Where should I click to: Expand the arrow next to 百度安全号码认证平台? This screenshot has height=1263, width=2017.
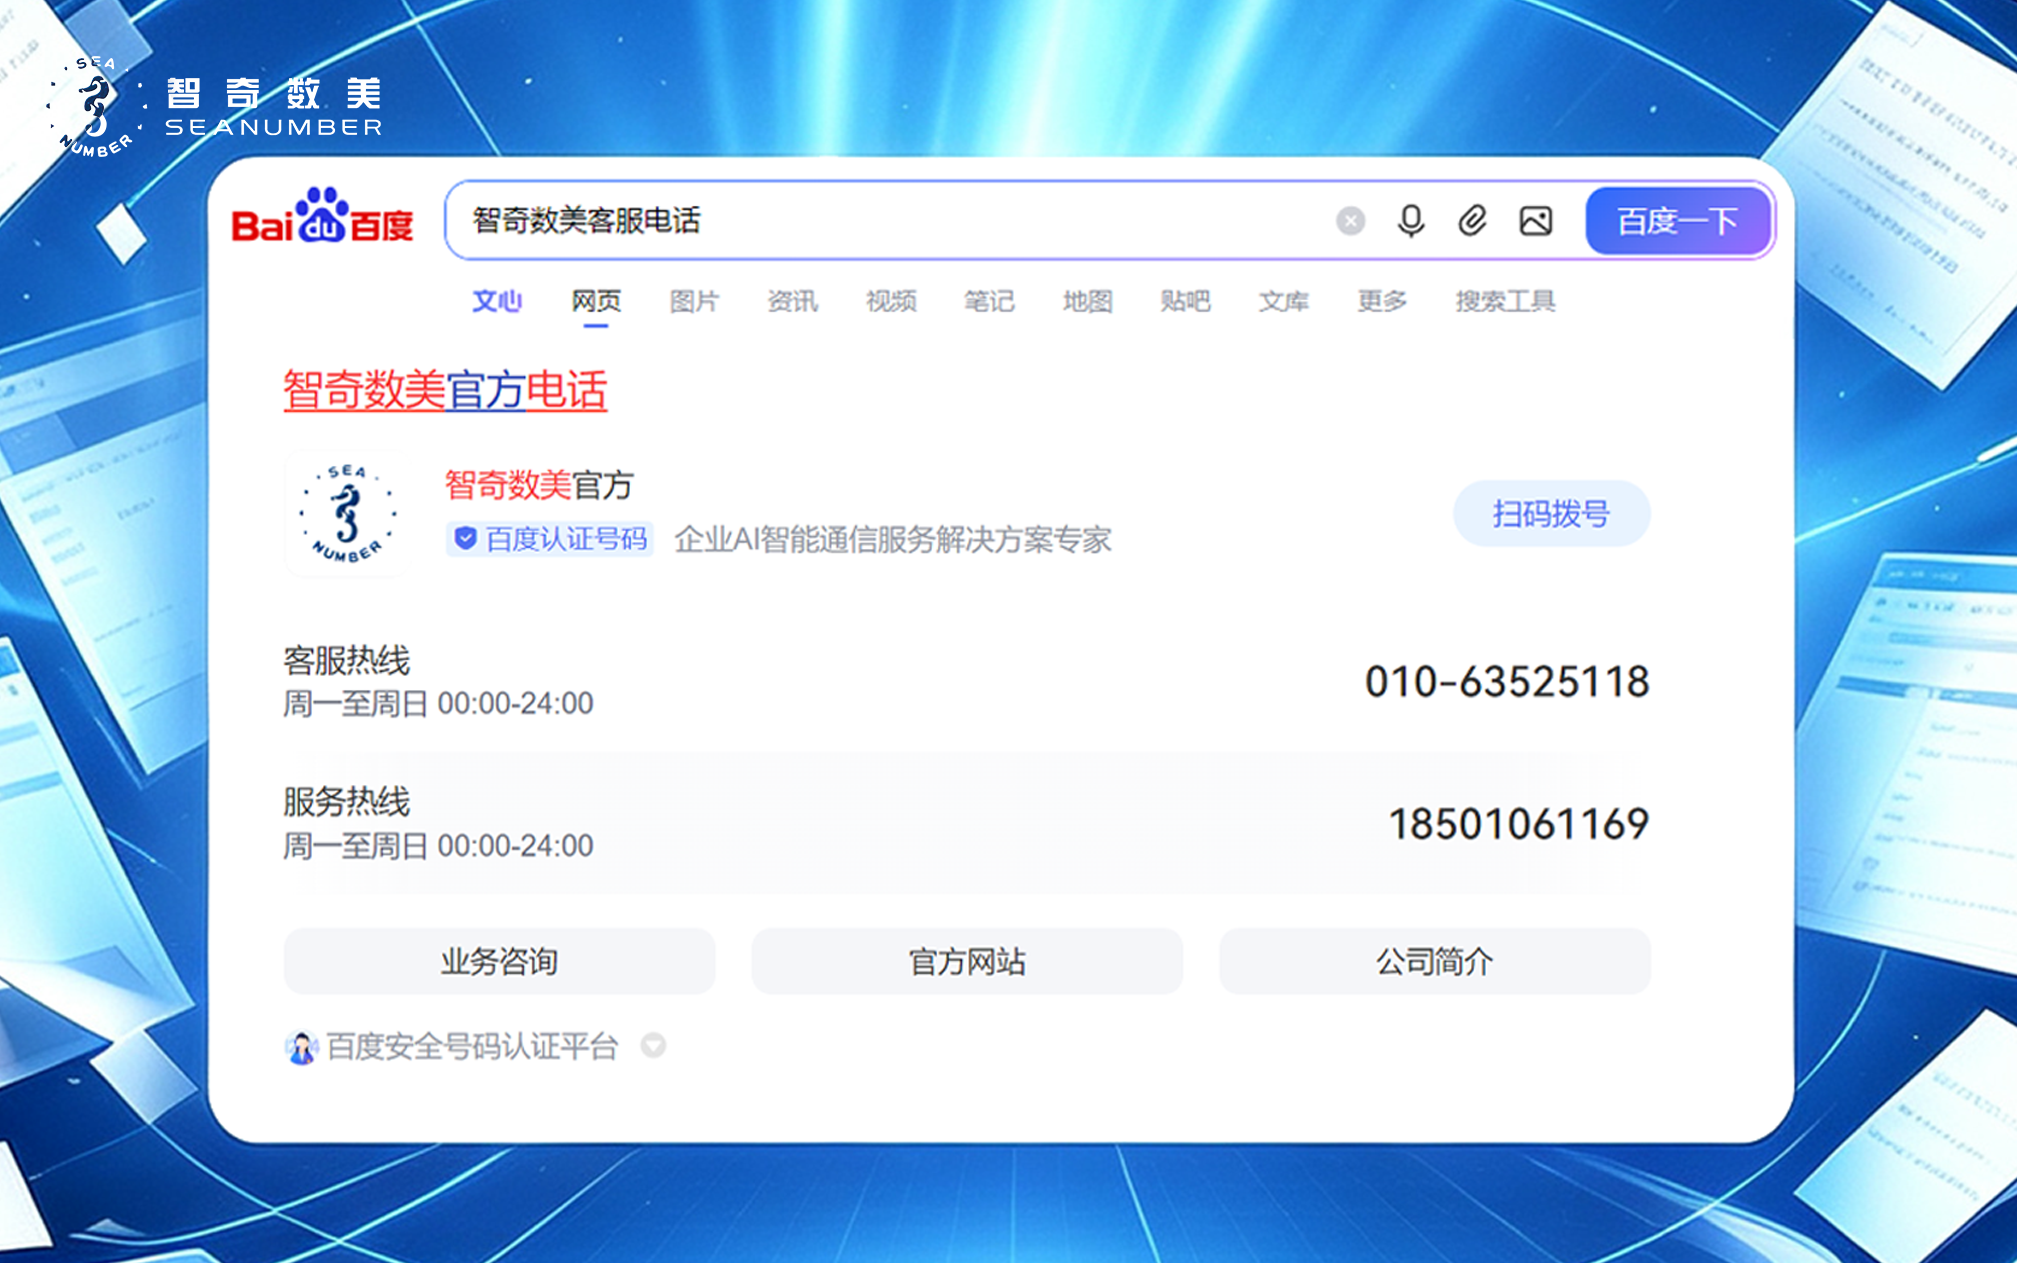[x=653, y=1046]
